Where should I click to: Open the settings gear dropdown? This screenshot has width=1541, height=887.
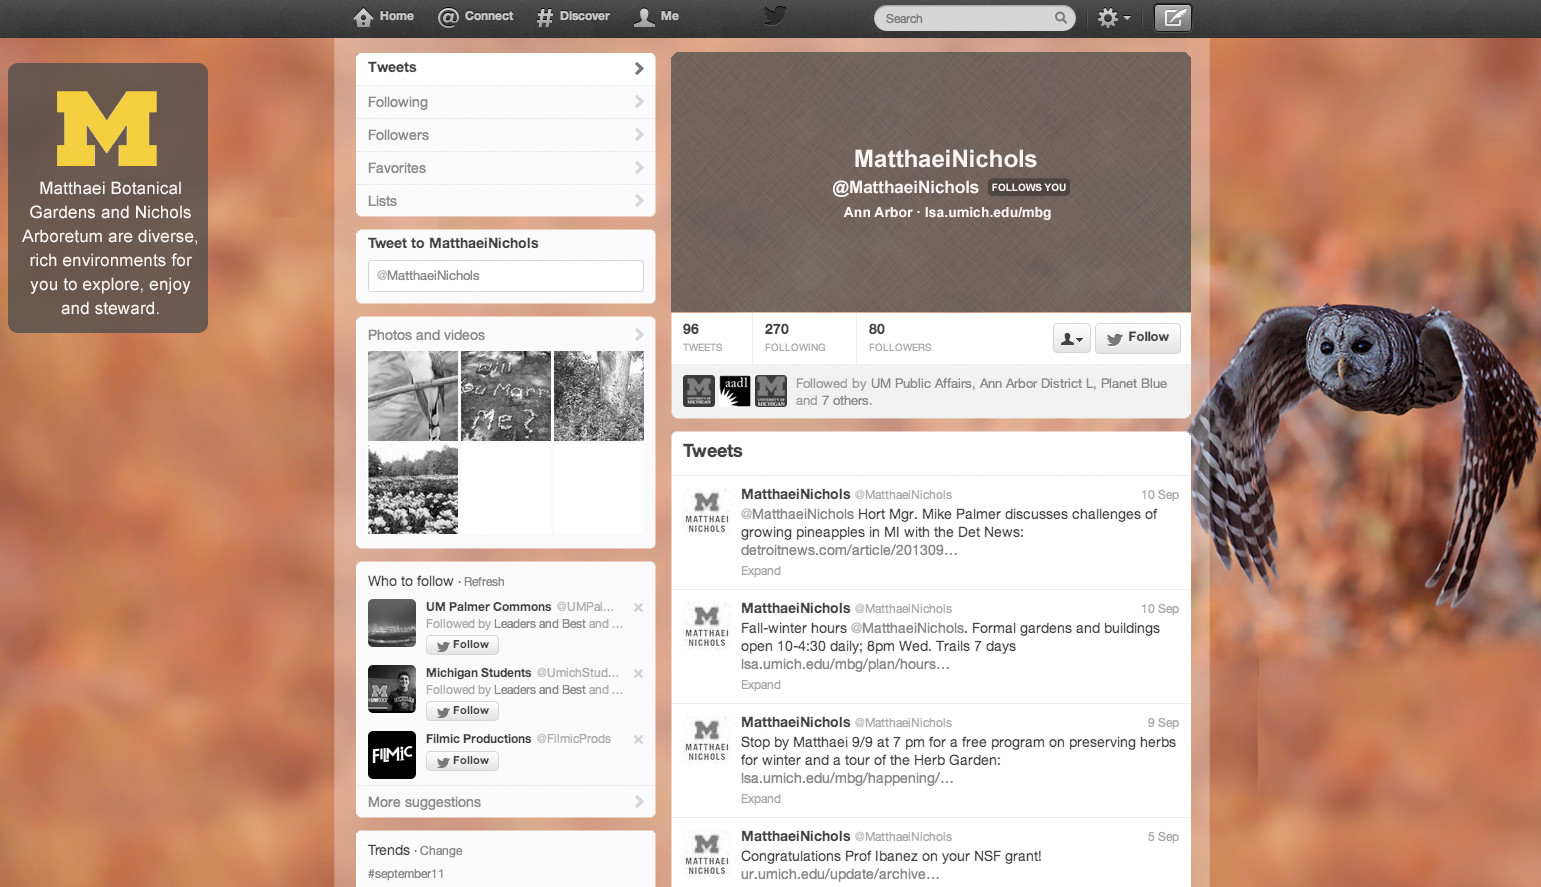click(x=1113, y=18)
